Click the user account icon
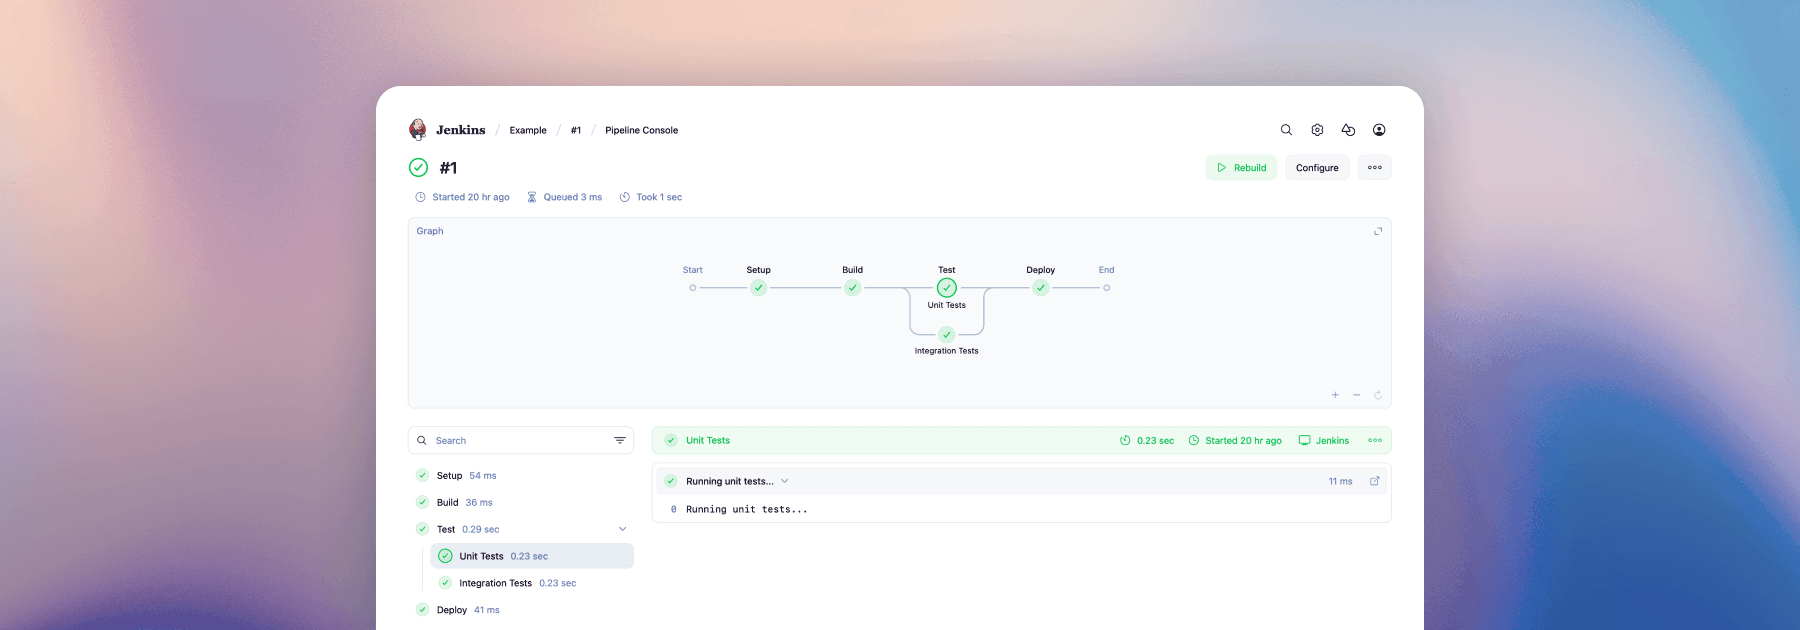The image size is (1800, 630). pyautogui.click(x=1379, y=130)
